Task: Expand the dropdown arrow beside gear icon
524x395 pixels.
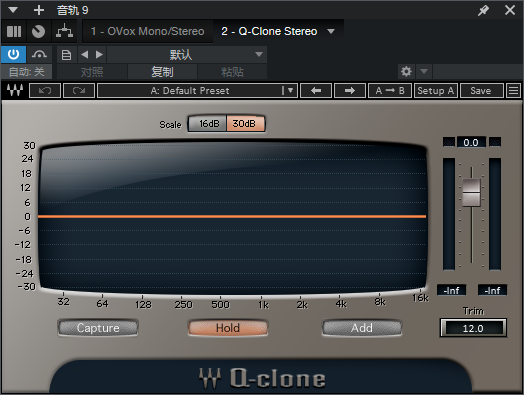Action: point(424,71)
